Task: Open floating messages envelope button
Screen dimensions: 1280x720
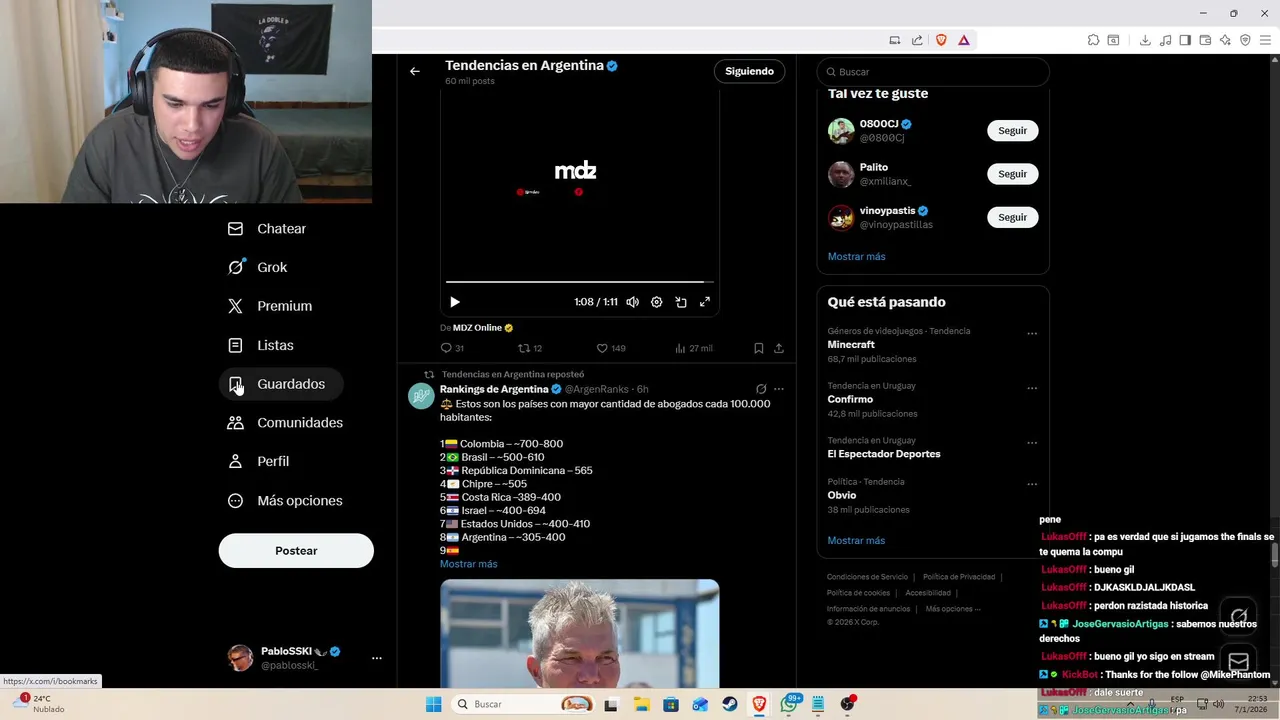Action: [1239, 661]
